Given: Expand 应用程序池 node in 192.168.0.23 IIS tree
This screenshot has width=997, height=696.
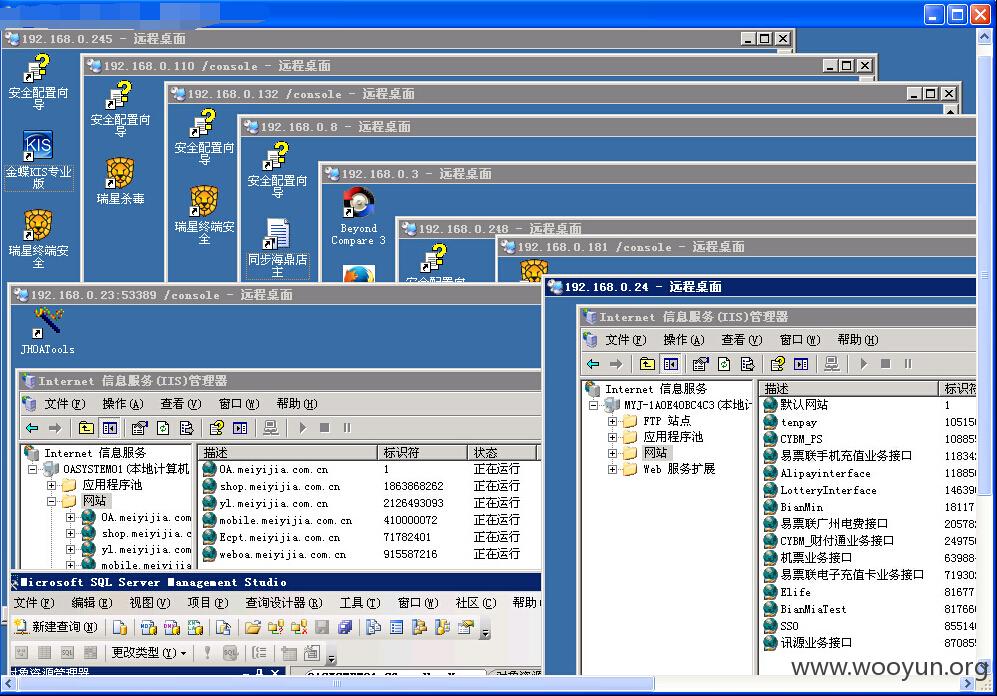Looking at the screenshot, I should pos(52,485).
